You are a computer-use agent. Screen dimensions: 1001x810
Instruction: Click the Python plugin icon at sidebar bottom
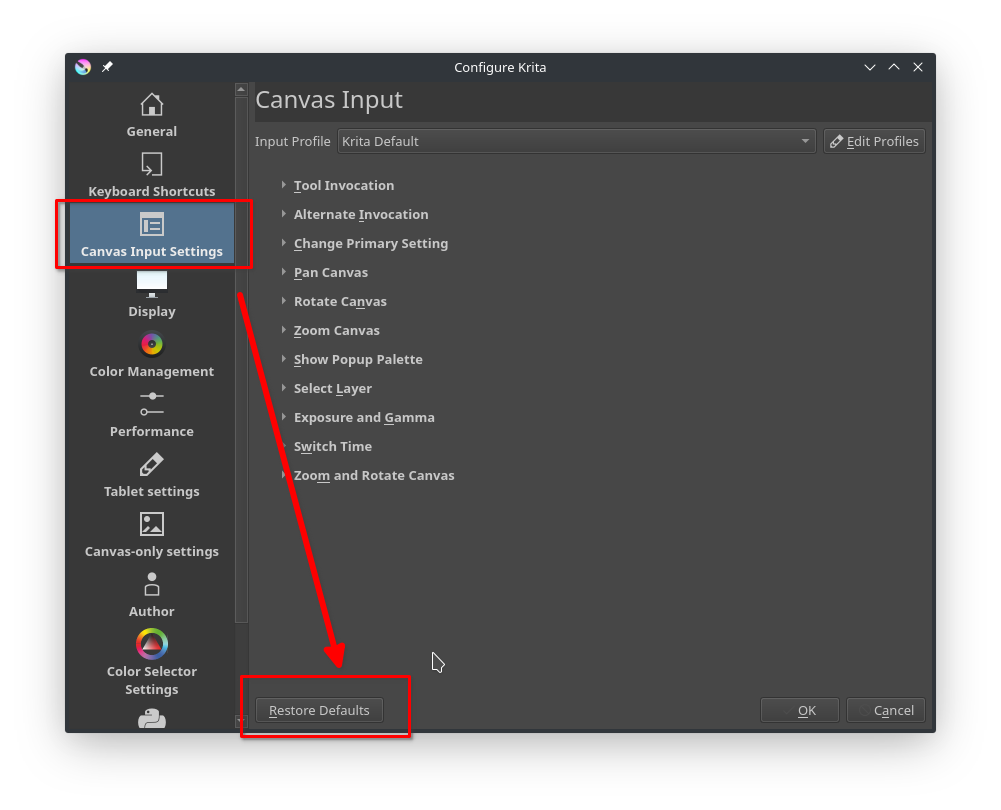coord(151,718)
